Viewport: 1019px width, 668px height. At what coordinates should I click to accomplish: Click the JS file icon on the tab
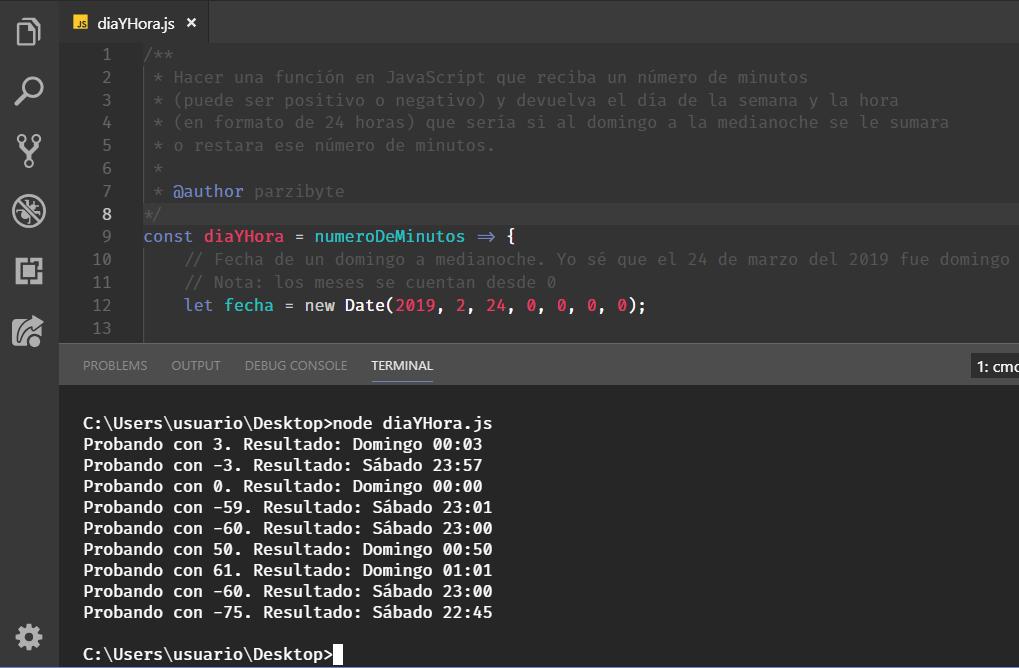(x=82, y=23)
